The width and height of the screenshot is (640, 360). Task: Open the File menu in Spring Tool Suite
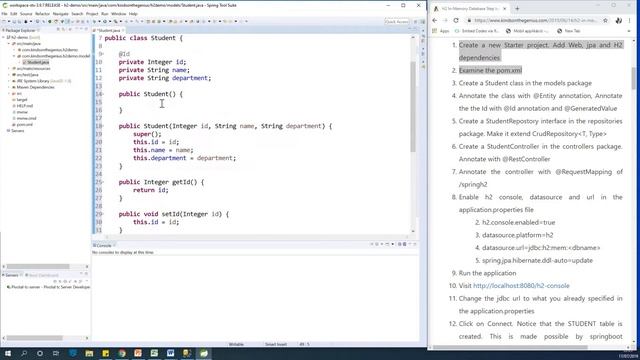click(4, 14)
